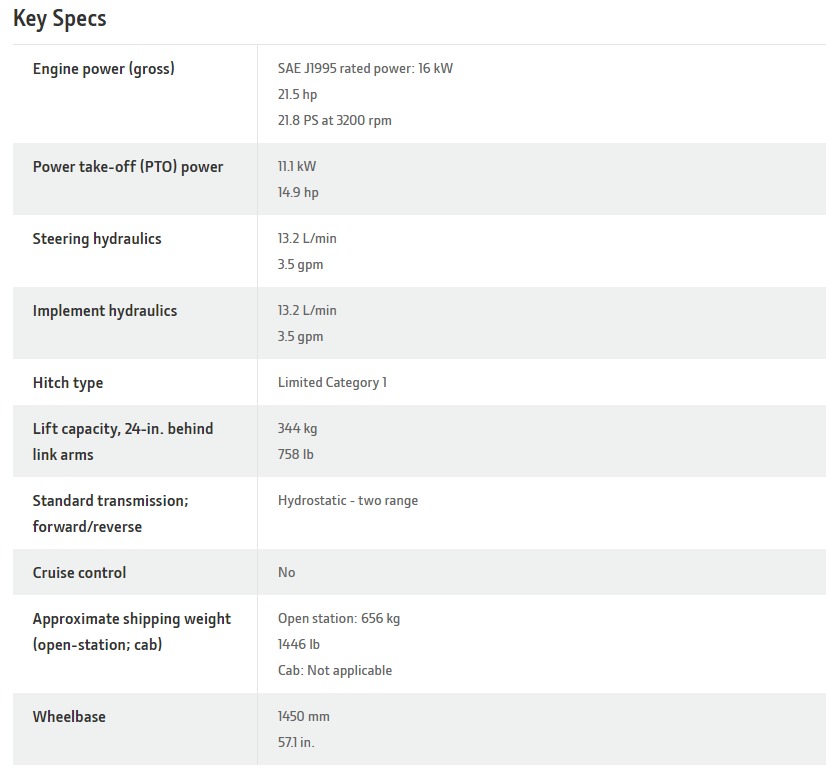Click the 21.8 PS at 3200 rpm text
The height and width of the screenshot is (781, 826).
click(x=334, y=121)
